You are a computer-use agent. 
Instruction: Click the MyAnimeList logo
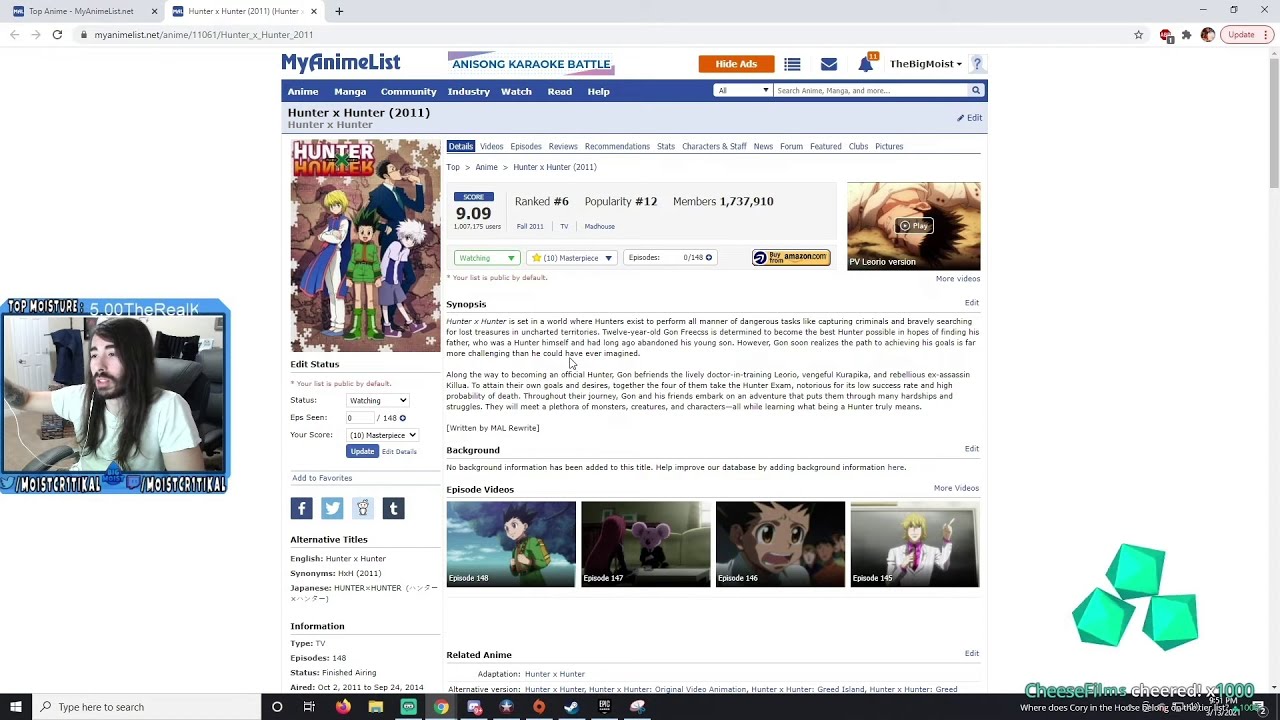click(x=341, y=63)
